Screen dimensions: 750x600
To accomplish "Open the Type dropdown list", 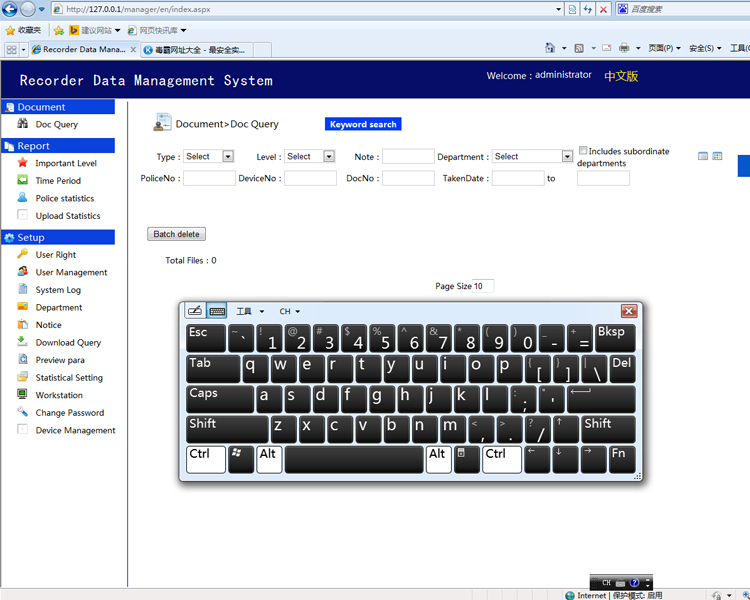I will click(x=228, y=156).
